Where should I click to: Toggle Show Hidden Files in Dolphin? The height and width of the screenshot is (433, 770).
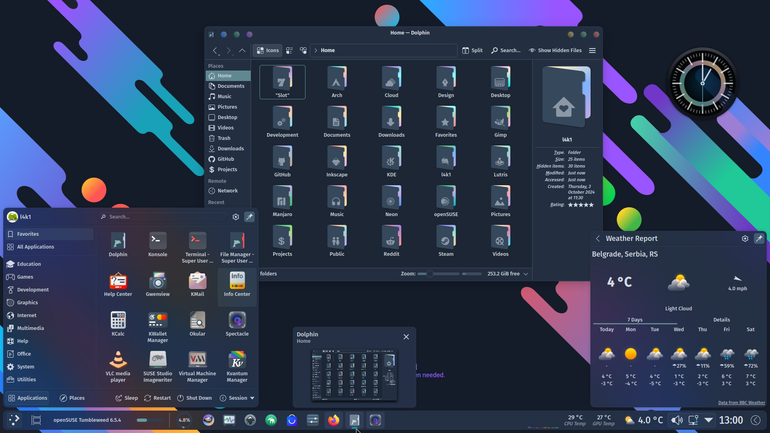point(555,50)
